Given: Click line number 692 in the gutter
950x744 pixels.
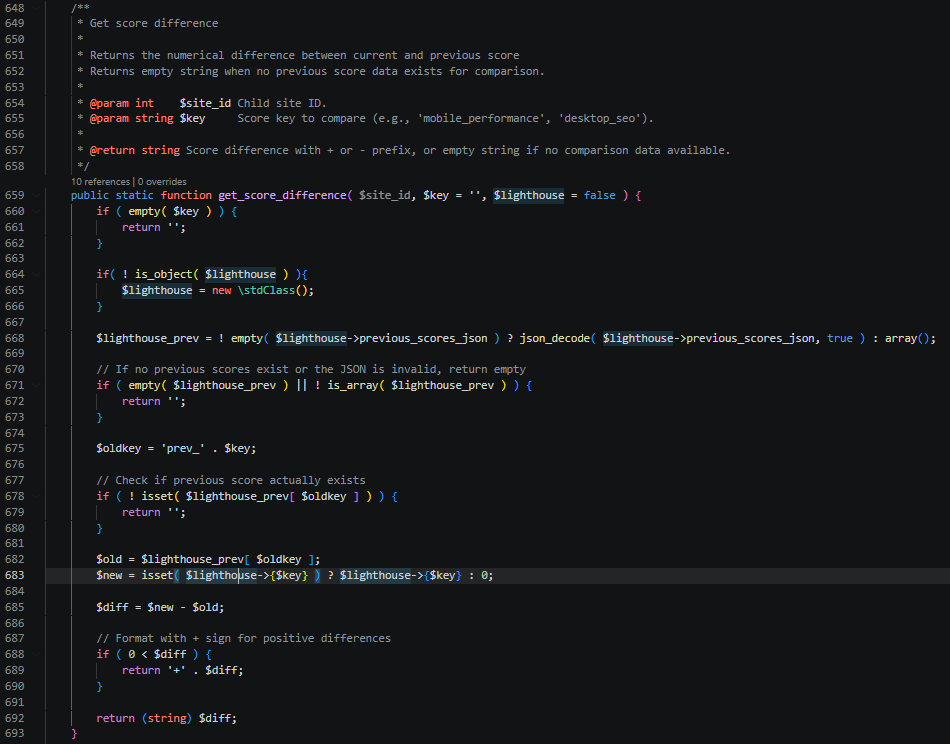Looking at the screenshot, I should point(15,718).
